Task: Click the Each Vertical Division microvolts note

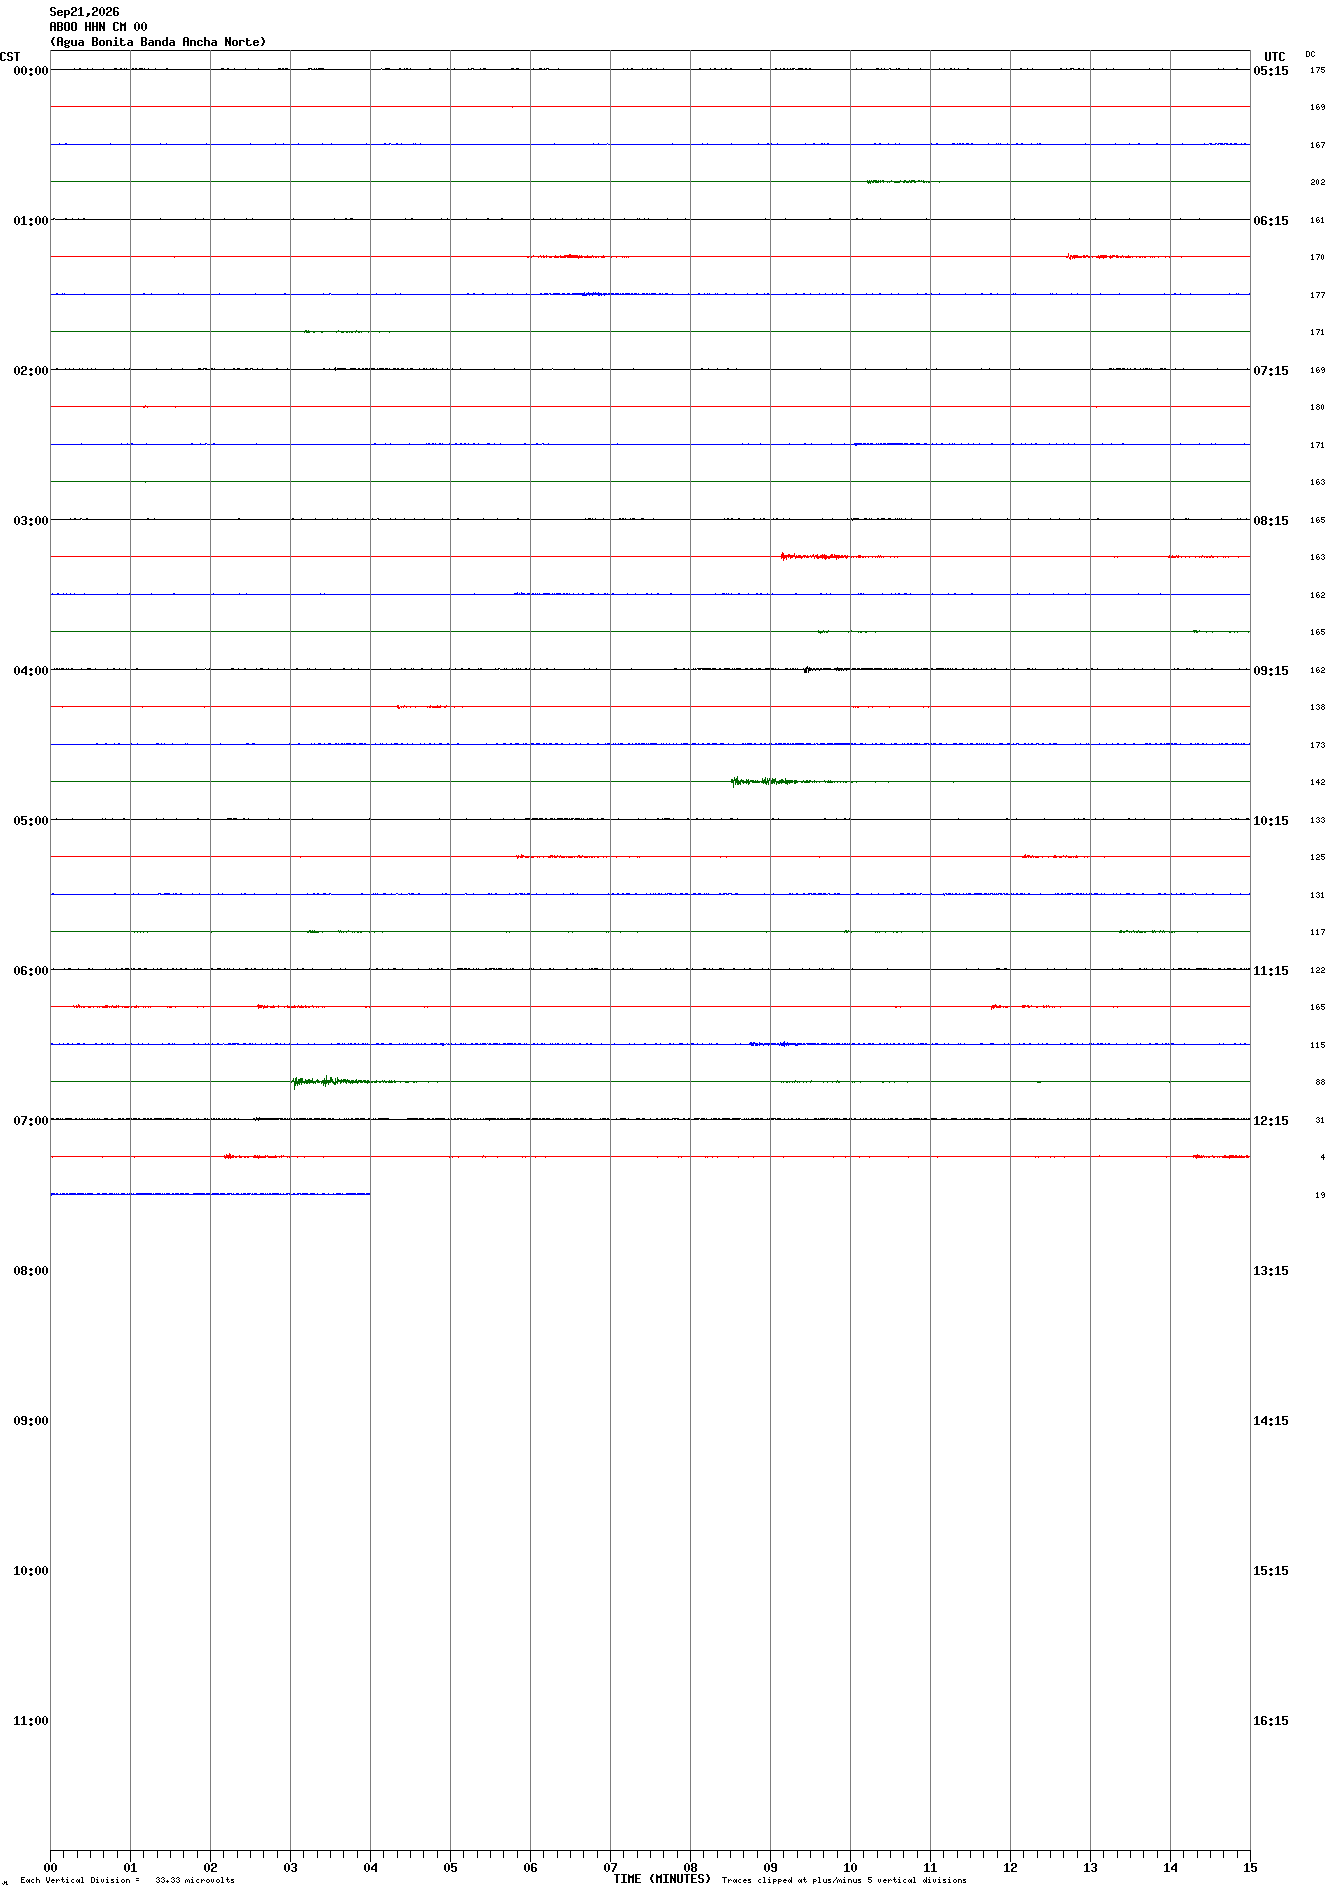Action: (128, 1880)
